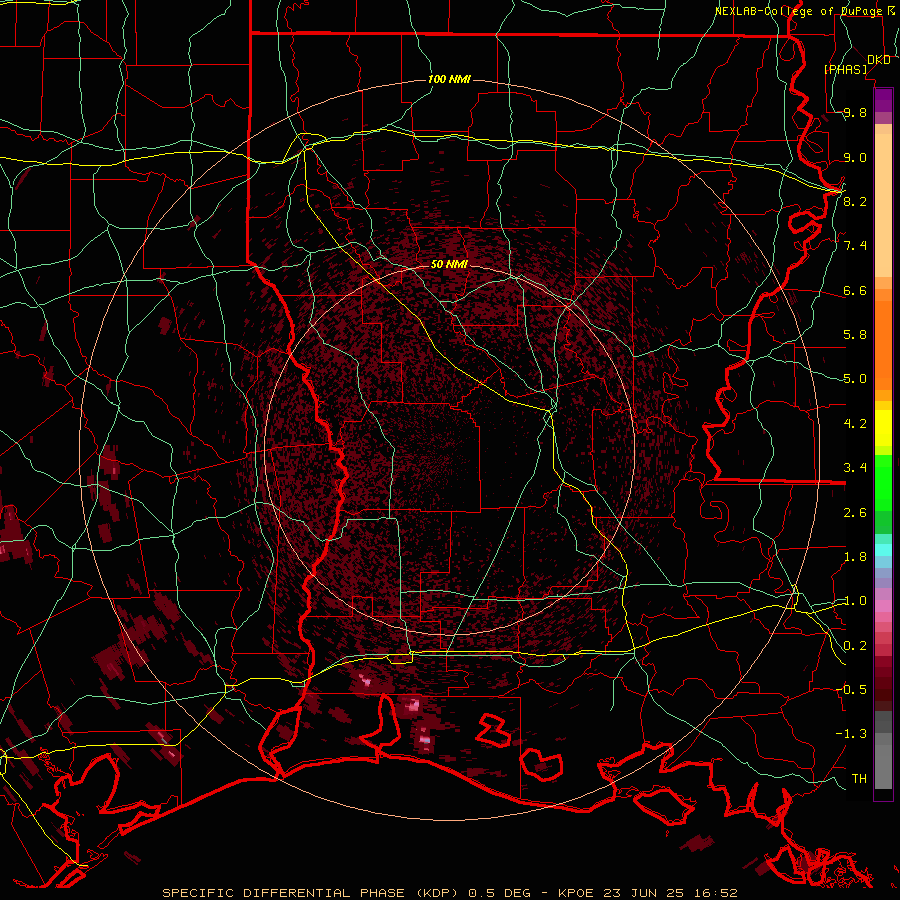Screen dimensions: 900x900
Task: Click the 6.6 value on the color scale
Action: point(855,290)
